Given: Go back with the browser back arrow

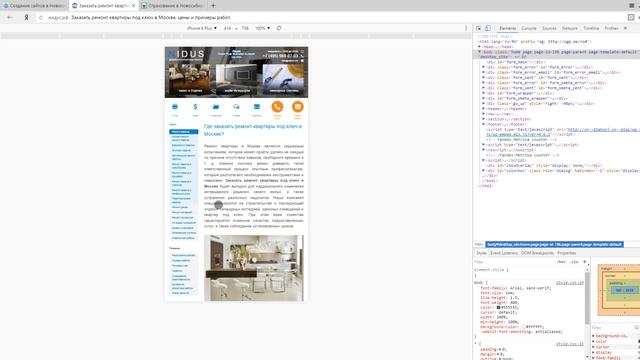Looking at the screenshot, I should pos(10,18).
